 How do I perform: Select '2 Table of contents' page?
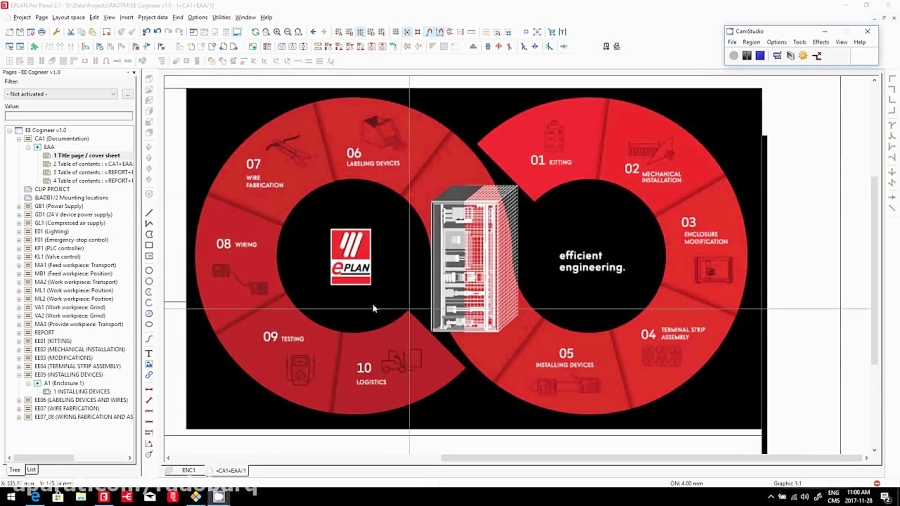click(93, 164)
